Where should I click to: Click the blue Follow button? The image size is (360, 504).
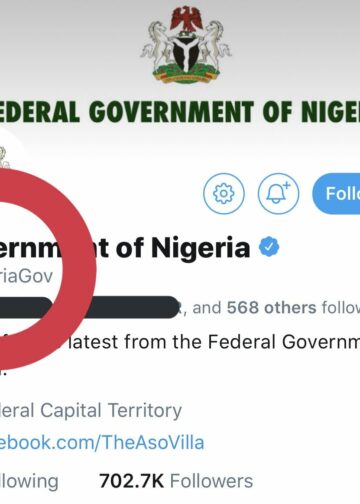tap(336, 193)
